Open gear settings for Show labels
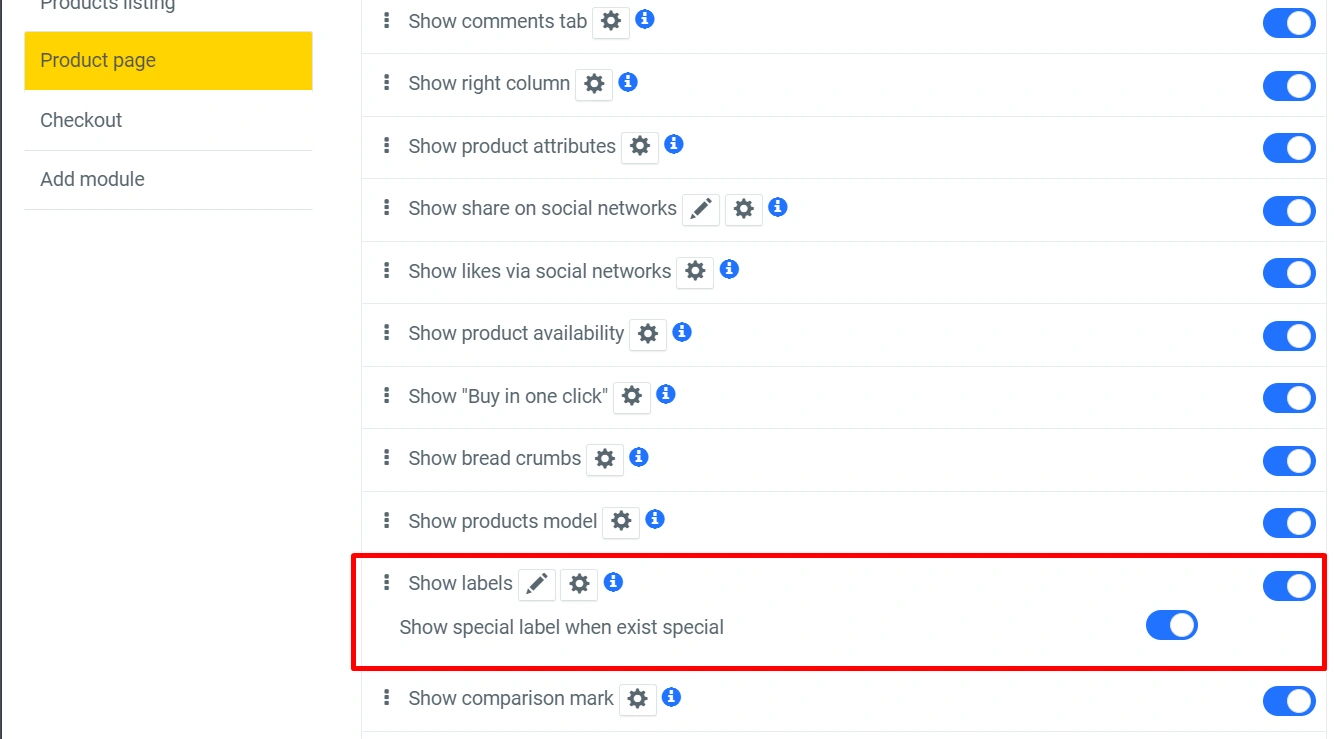 click(x=579, y=584)
